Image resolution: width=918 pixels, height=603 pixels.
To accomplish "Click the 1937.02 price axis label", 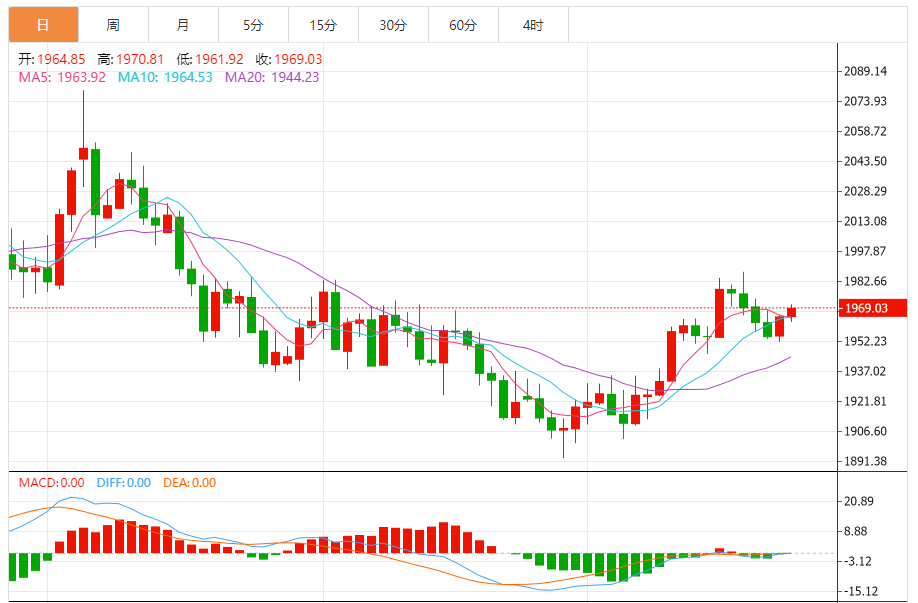I will [x=865, y=371].
